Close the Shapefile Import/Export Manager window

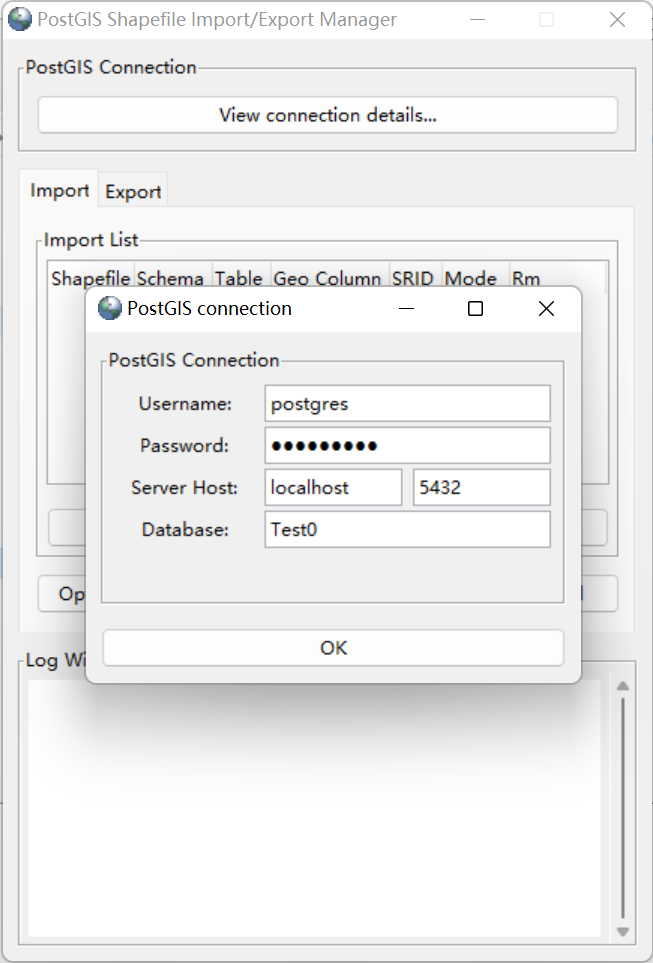(617, 20)
